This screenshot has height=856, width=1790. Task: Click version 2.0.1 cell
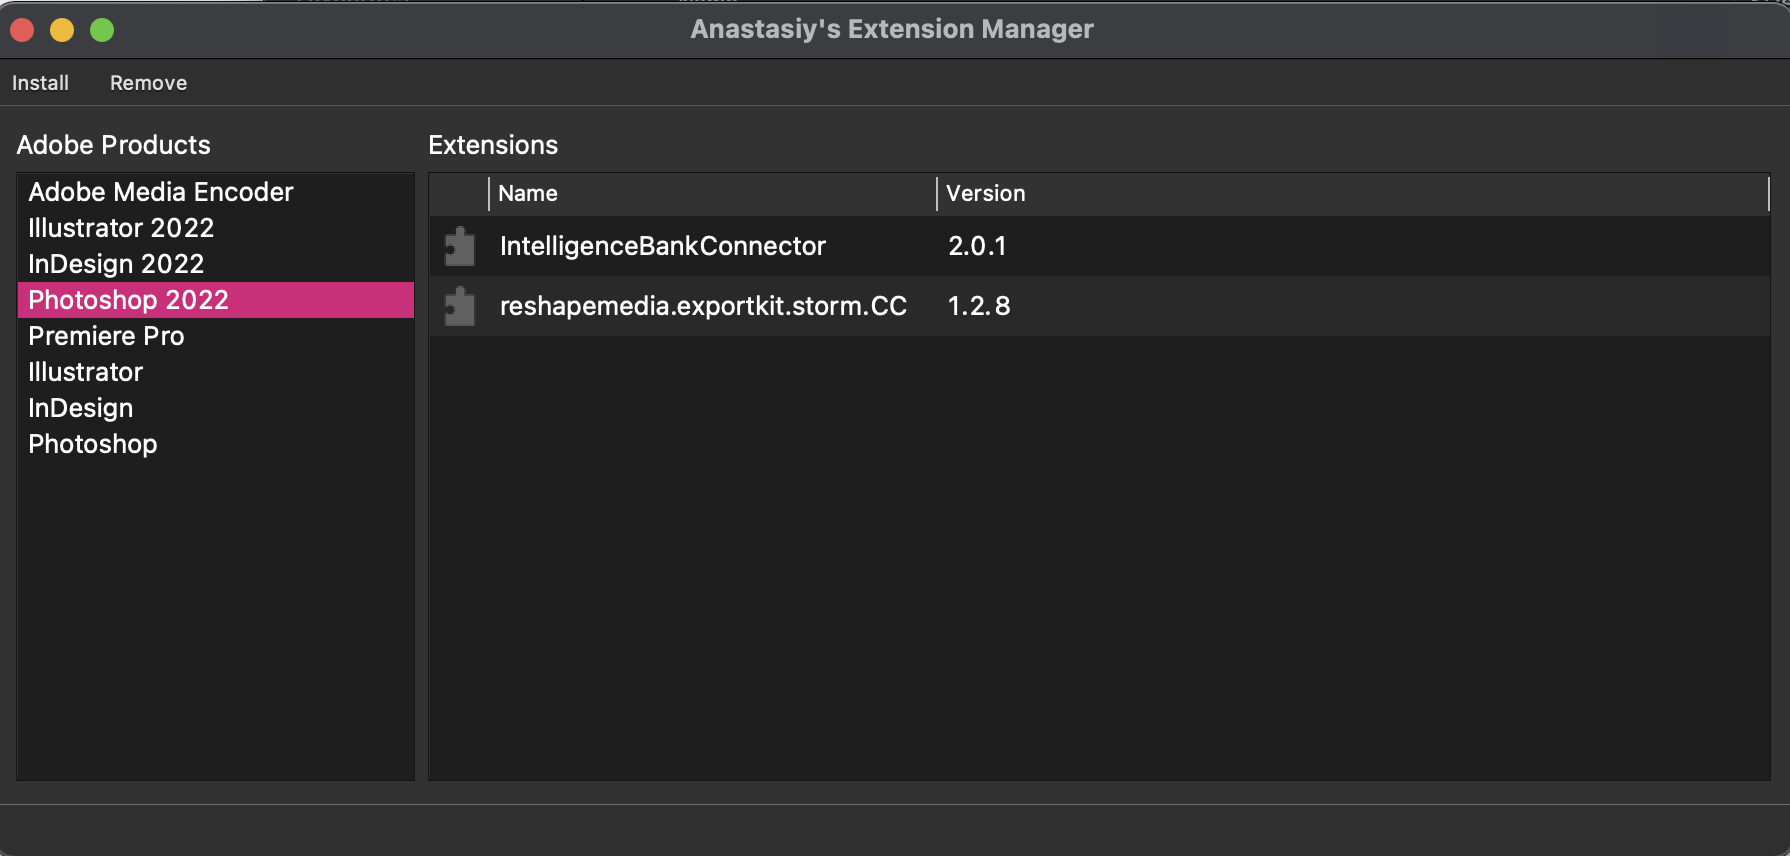(x=977, y=246)
